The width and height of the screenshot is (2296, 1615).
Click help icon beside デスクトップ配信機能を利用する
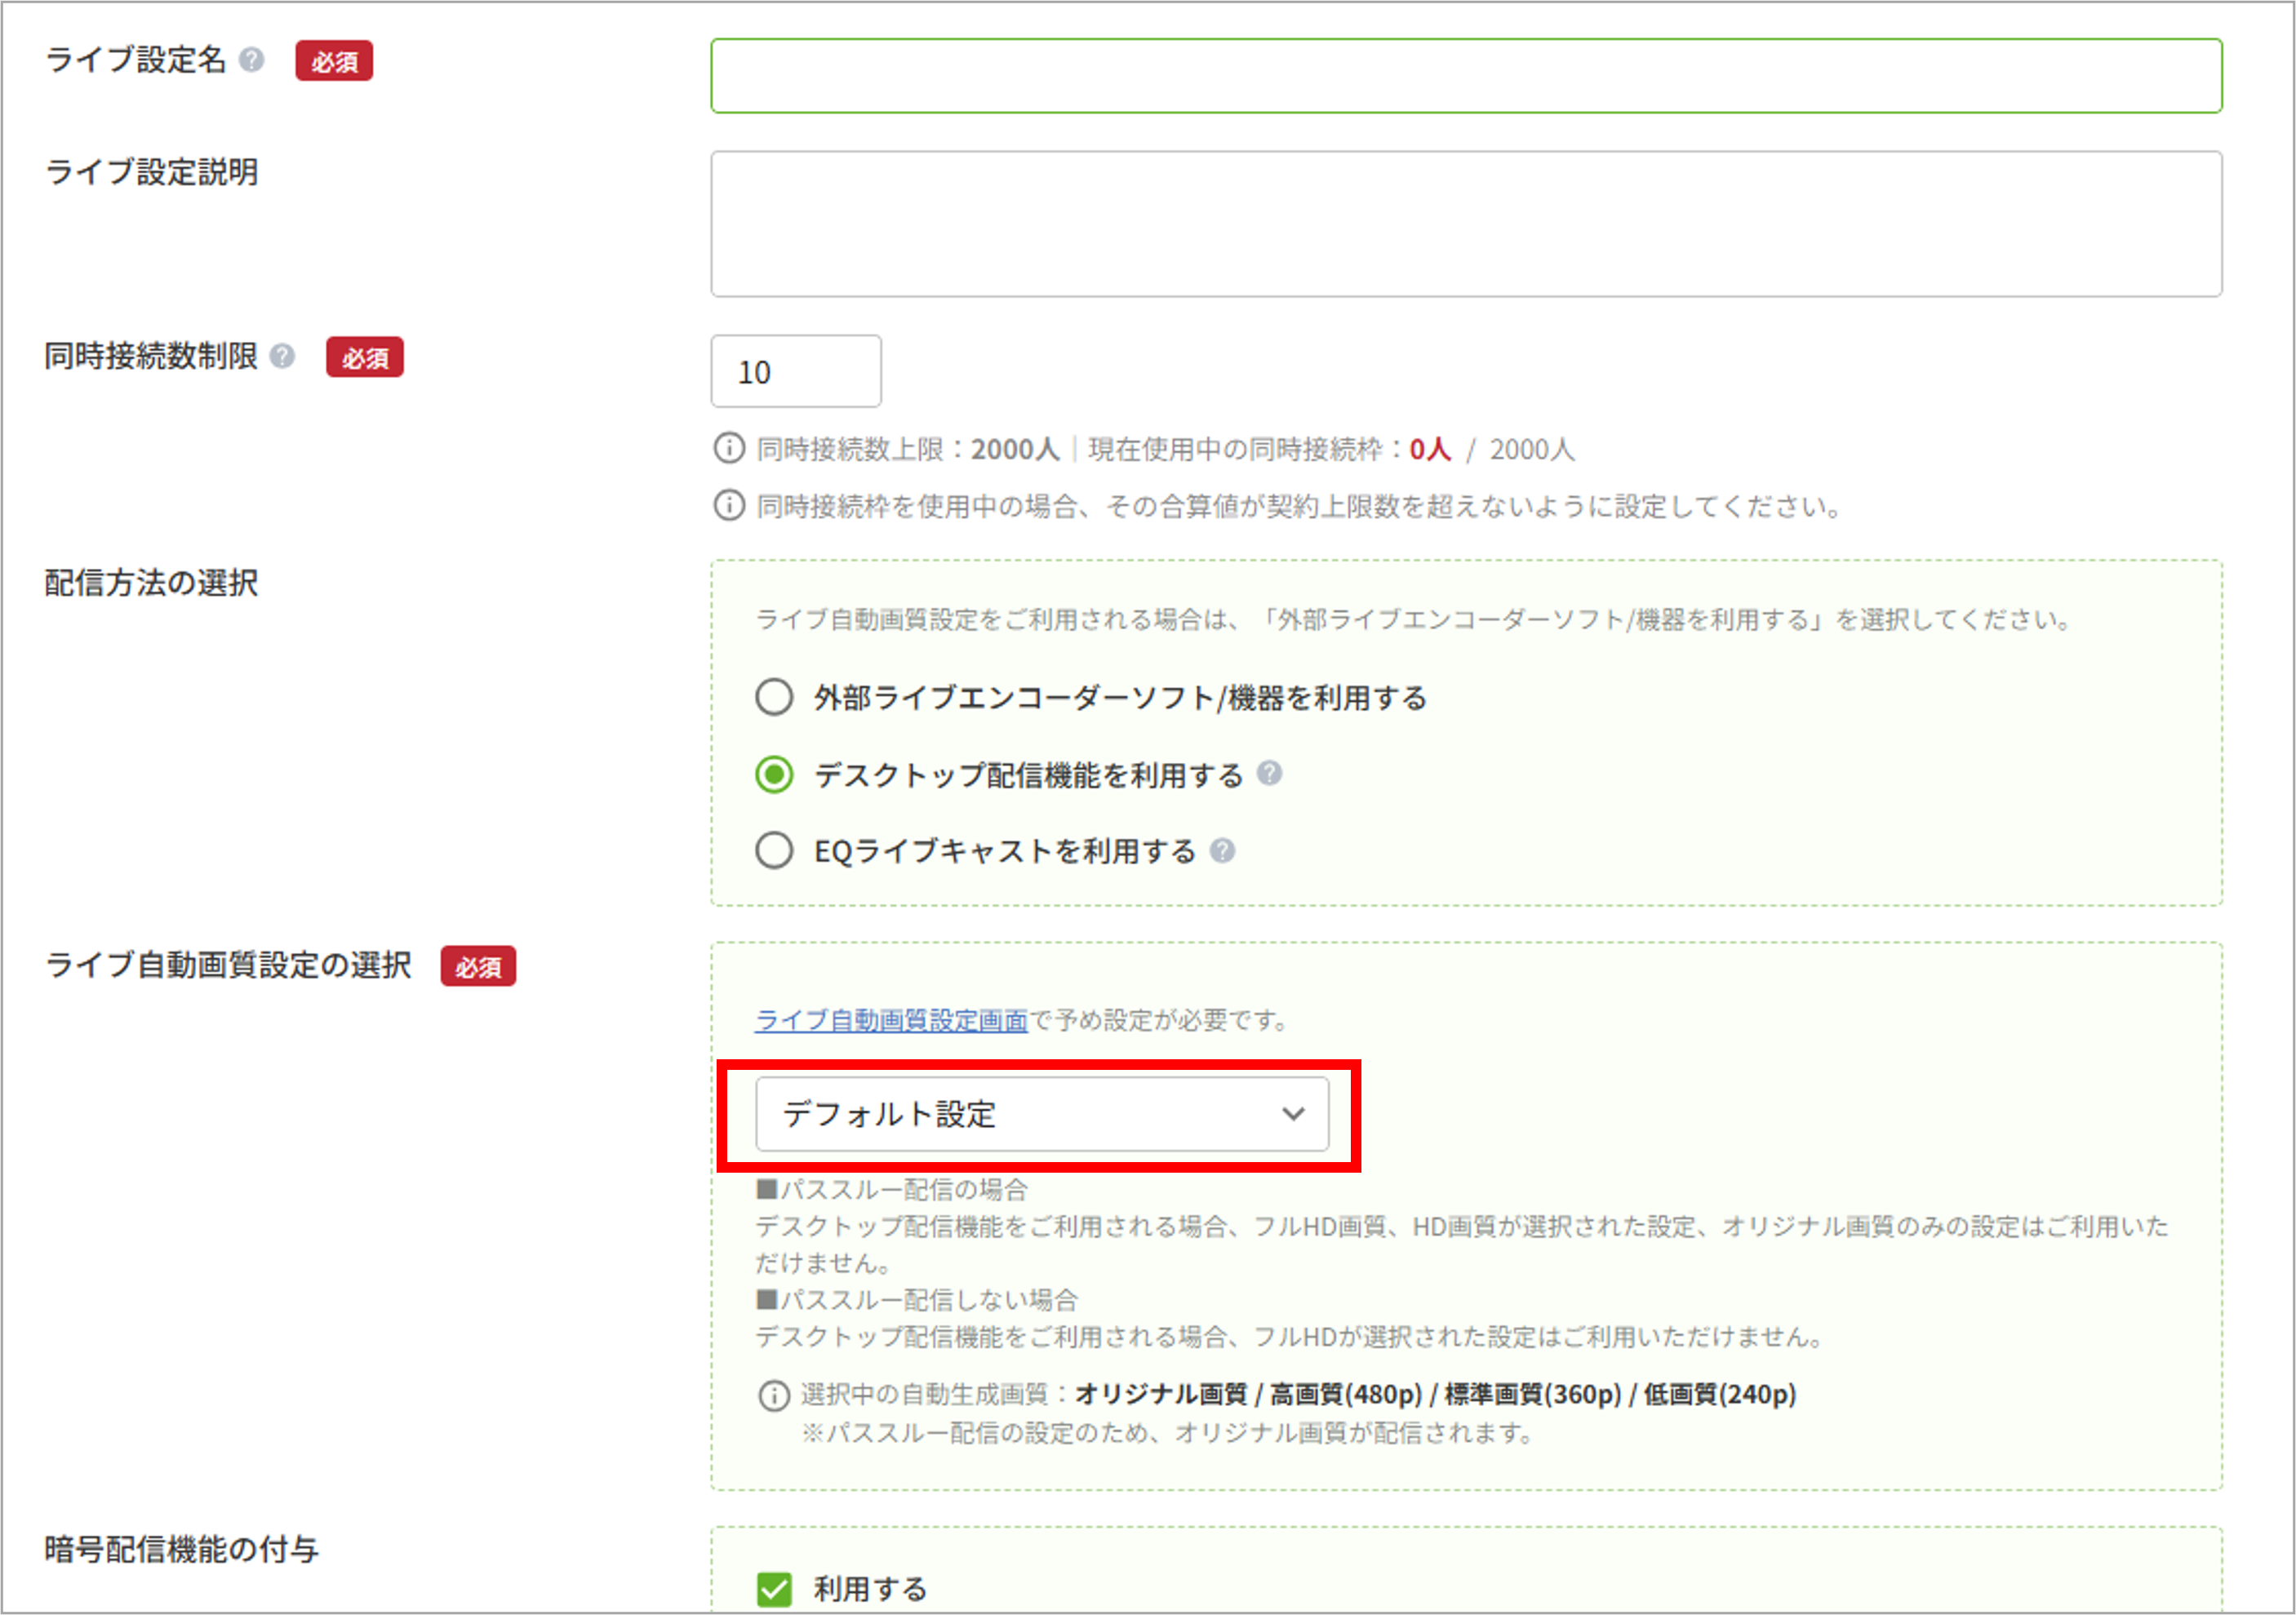[1270, 773]
